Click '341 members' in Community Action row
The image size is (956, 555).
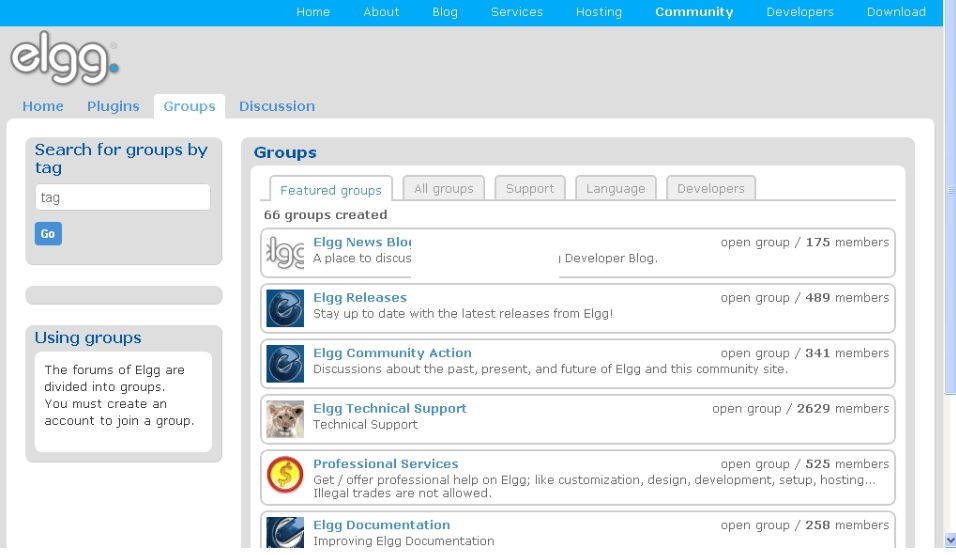tap(847, 353)
